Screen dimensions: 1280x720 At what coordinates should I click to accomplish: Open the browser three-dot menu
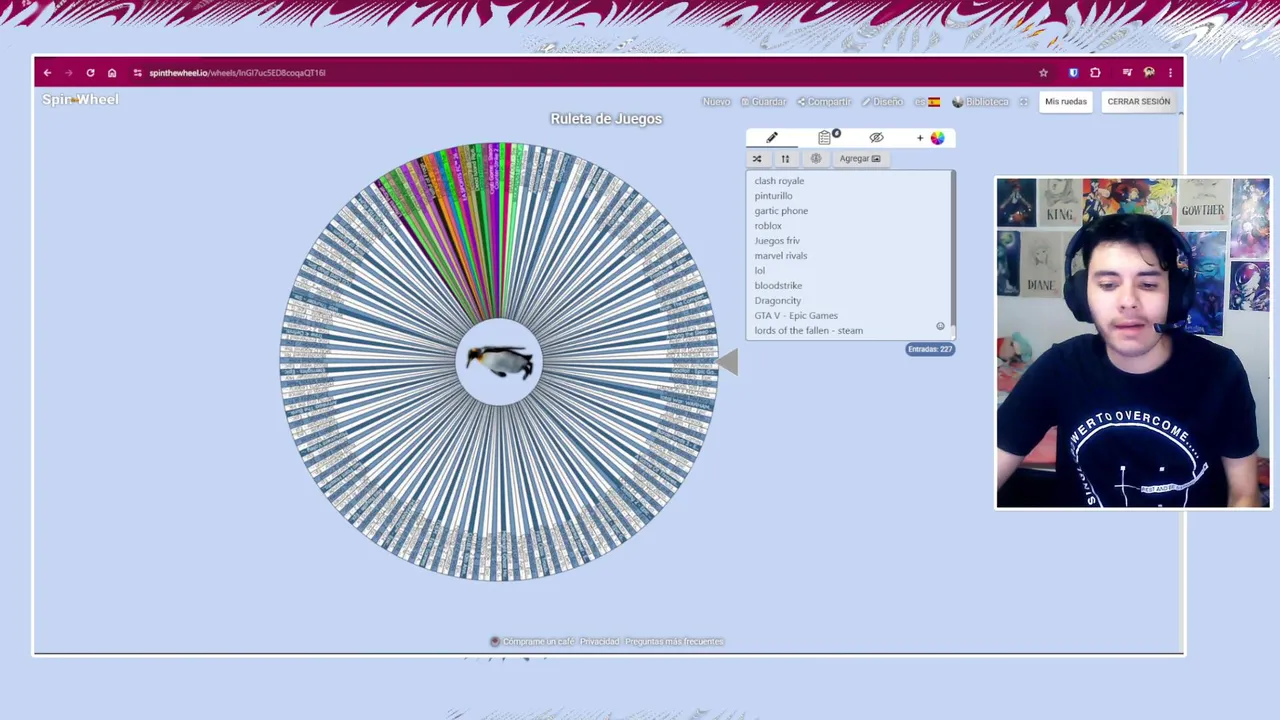(1170, 73)
